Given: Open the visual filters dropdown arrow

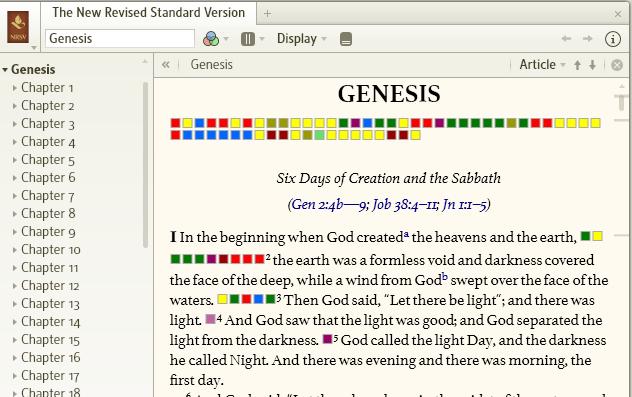Looking at the screenshot, I should [x=226, y=39].
